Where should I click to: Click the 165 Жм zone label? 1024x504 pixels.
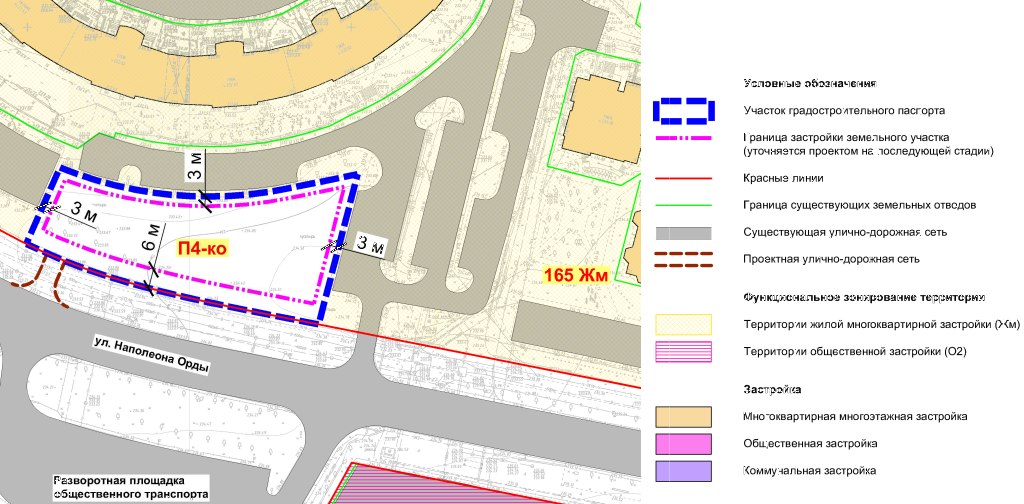(578, 273)
